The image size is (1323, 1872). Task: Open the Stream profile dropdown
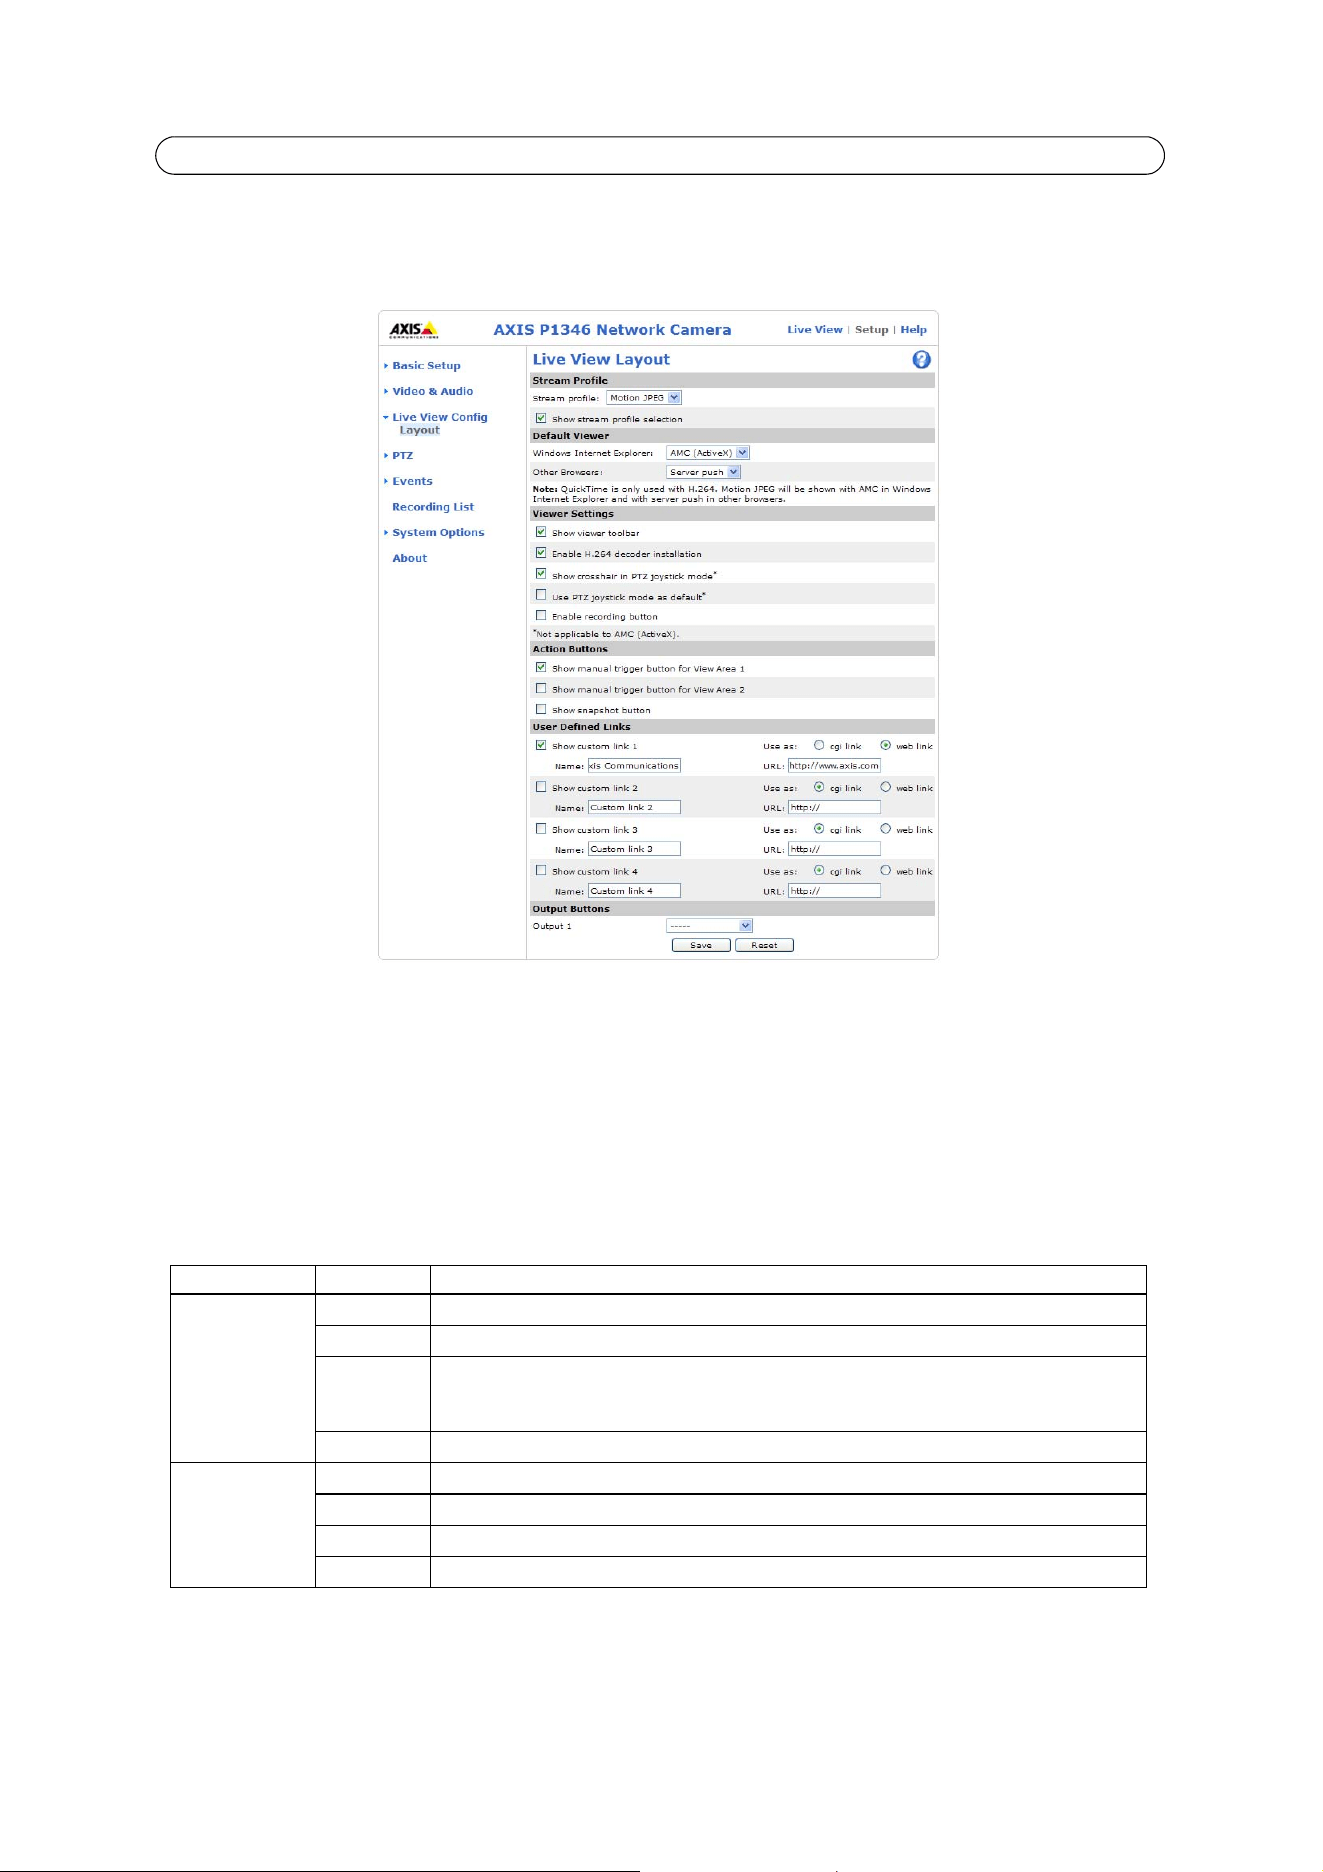click(x=644, y=398)
